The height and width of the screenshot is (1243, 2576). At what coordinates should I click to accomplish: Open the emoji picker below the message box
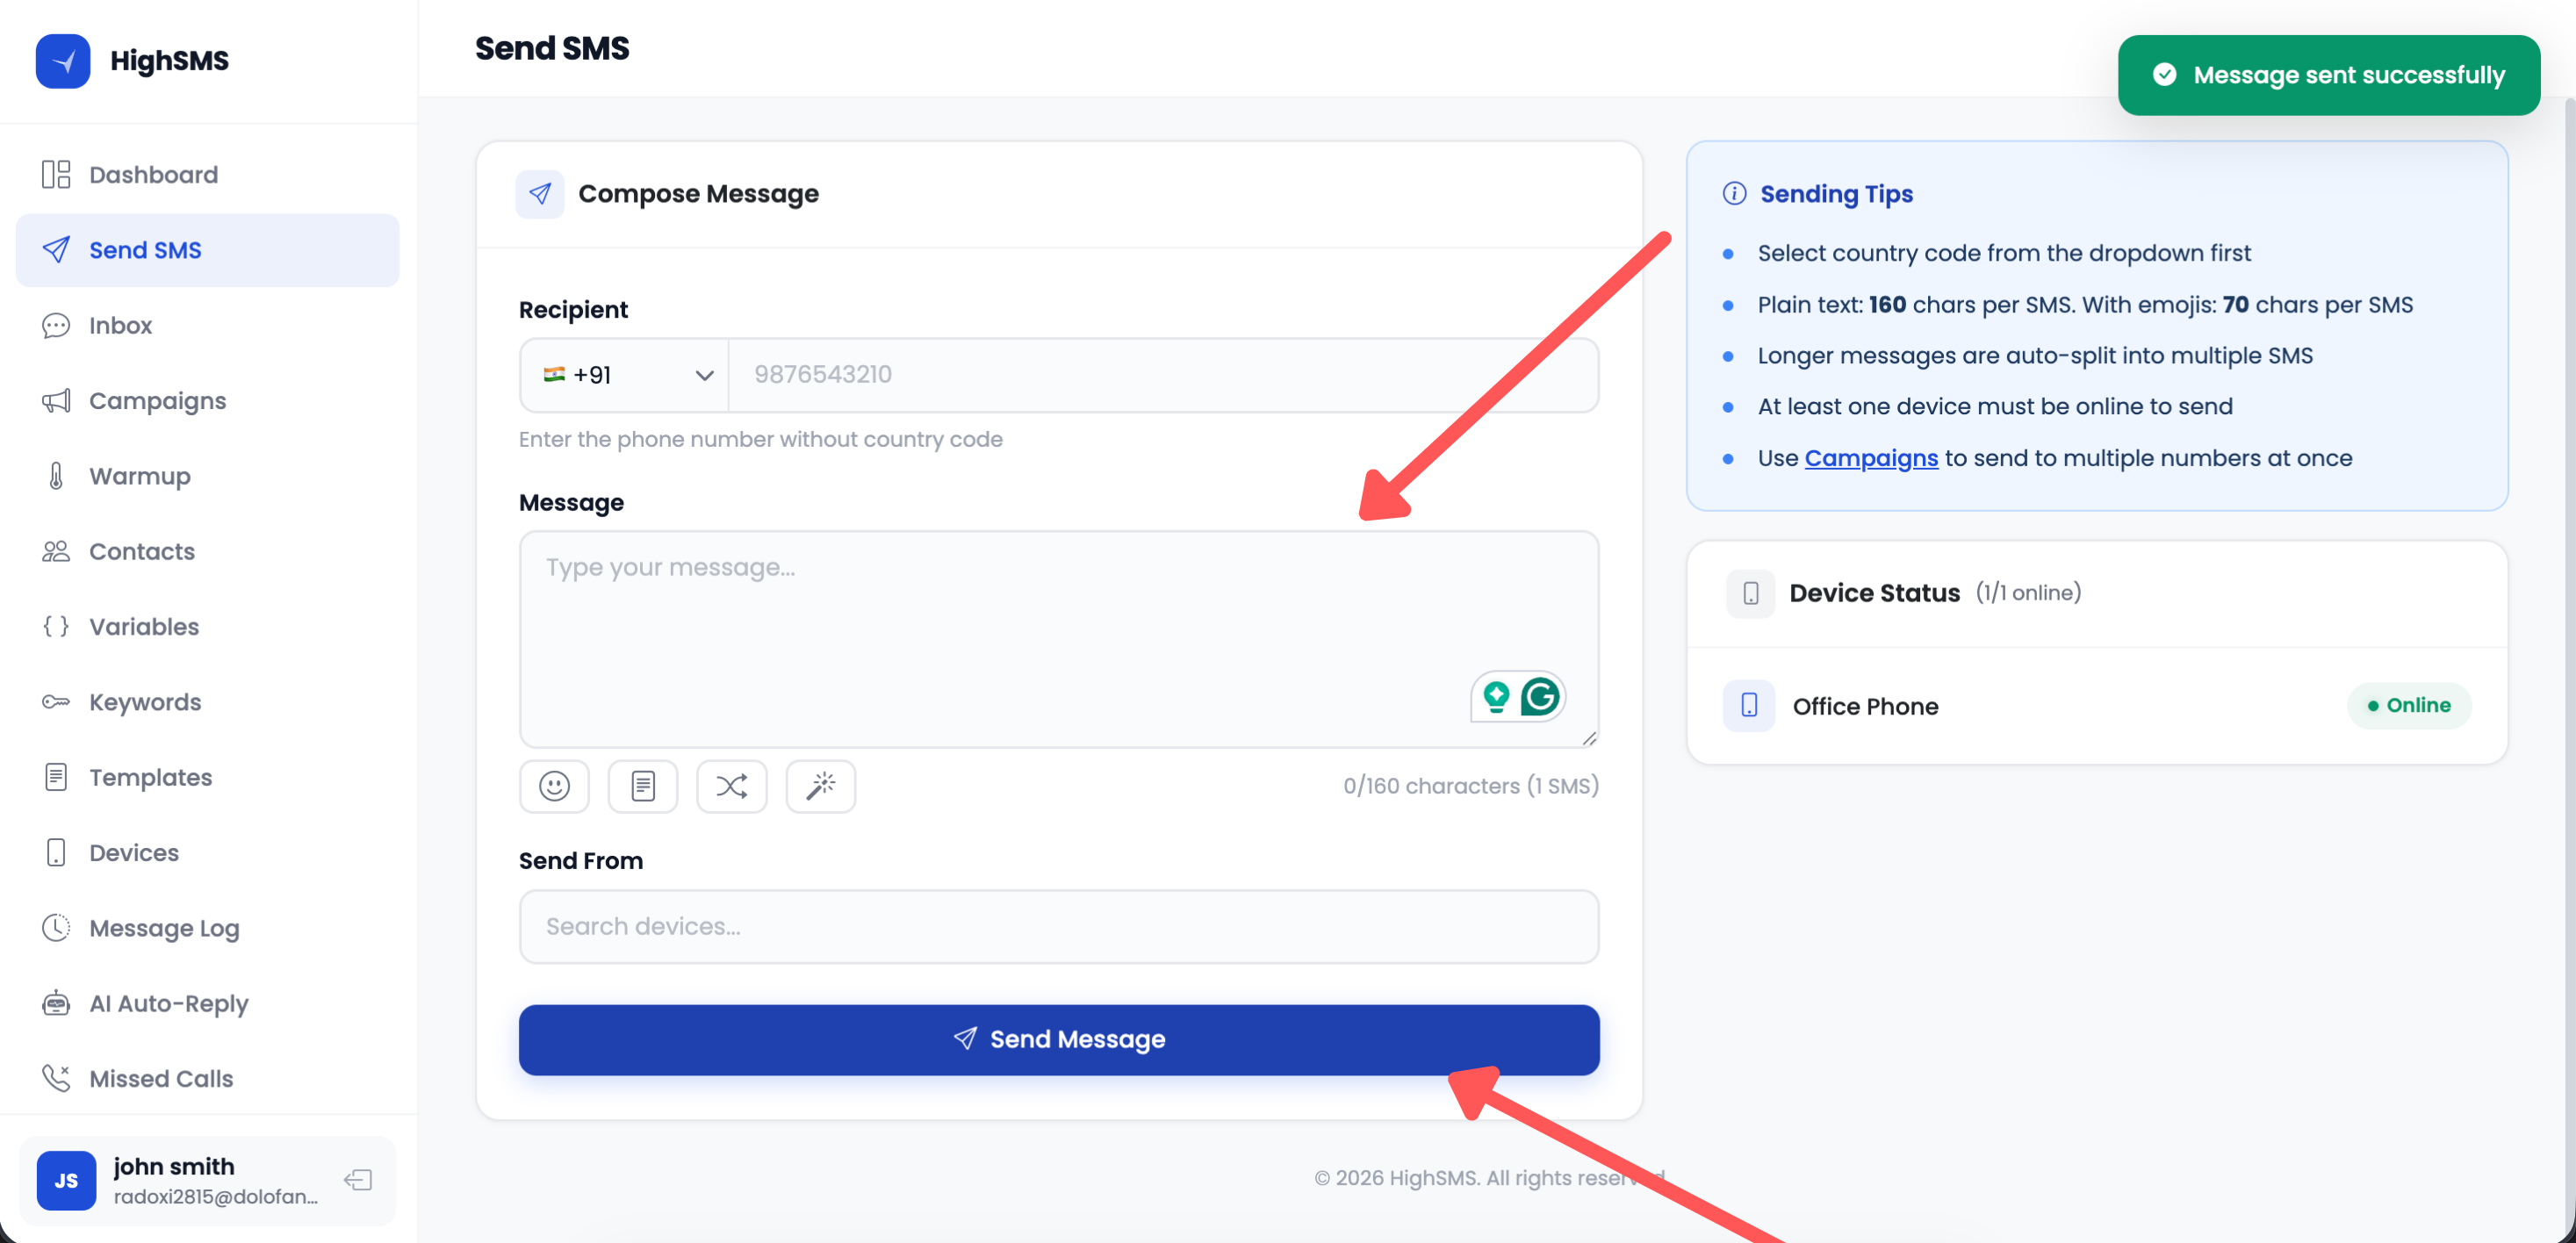554,786
